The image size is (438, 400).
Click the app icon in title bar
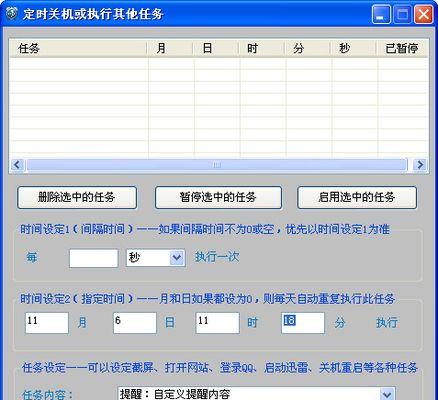pyautogui.click(x=11, y=14)
